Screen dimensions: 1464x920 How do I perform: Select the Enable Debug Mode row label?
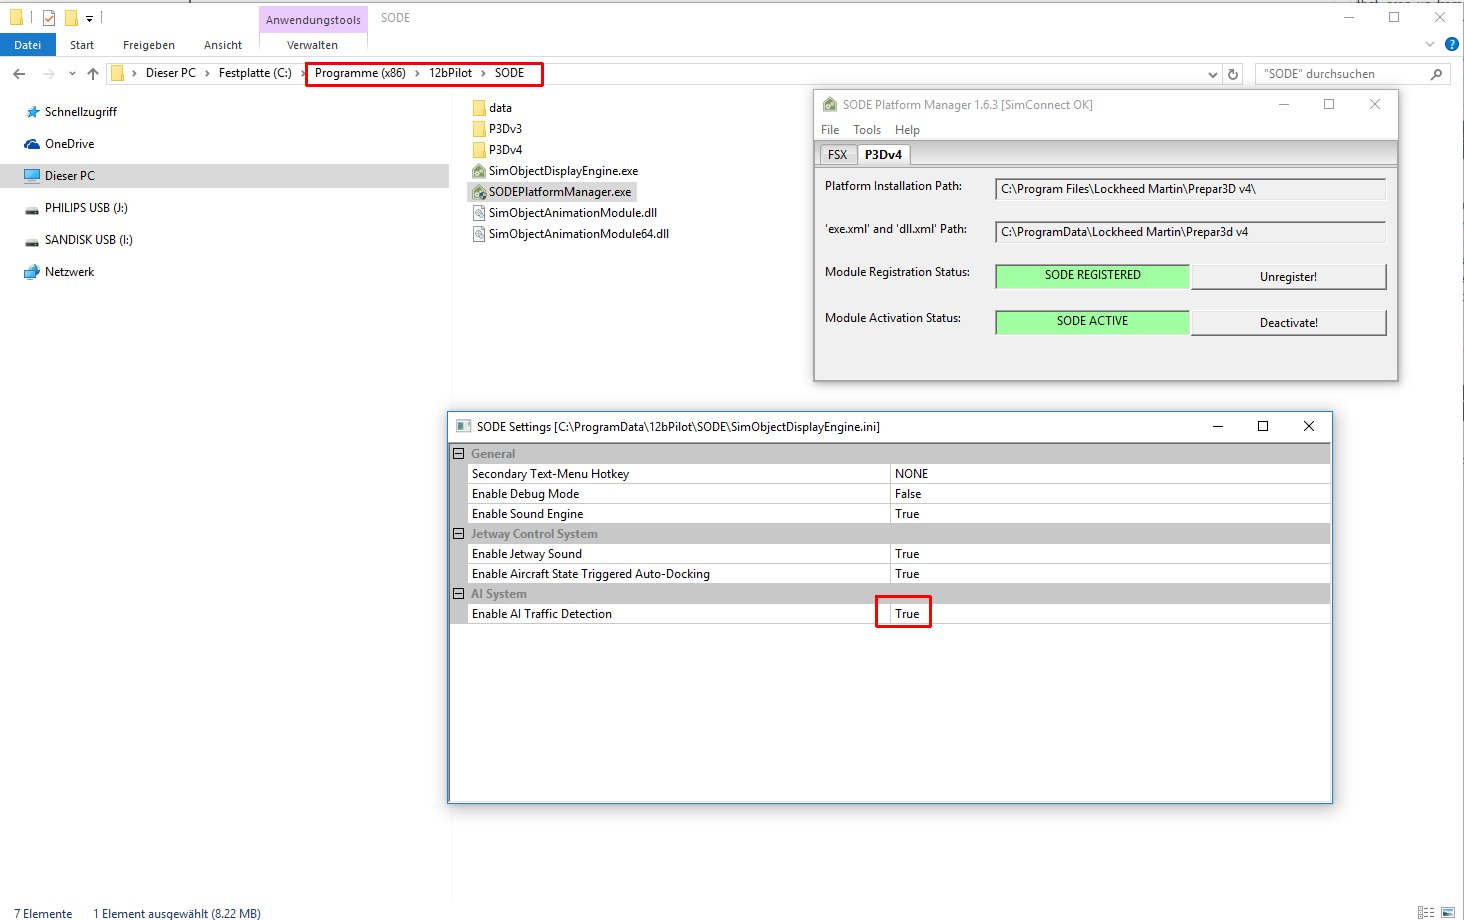tap(525, 494)
